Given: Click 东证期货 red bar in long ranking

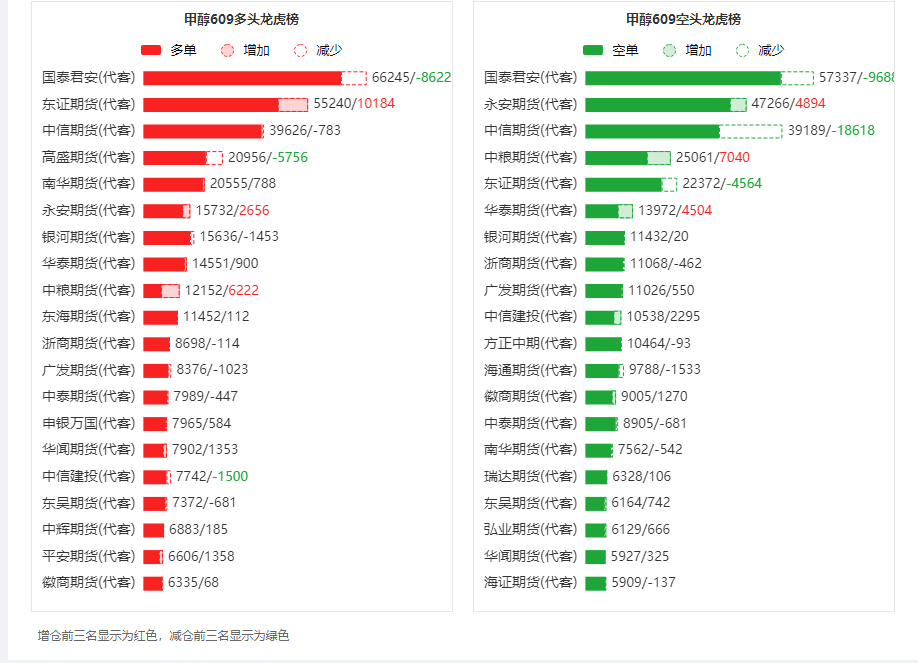Looking at the screenshot, I should pos(211,105).
